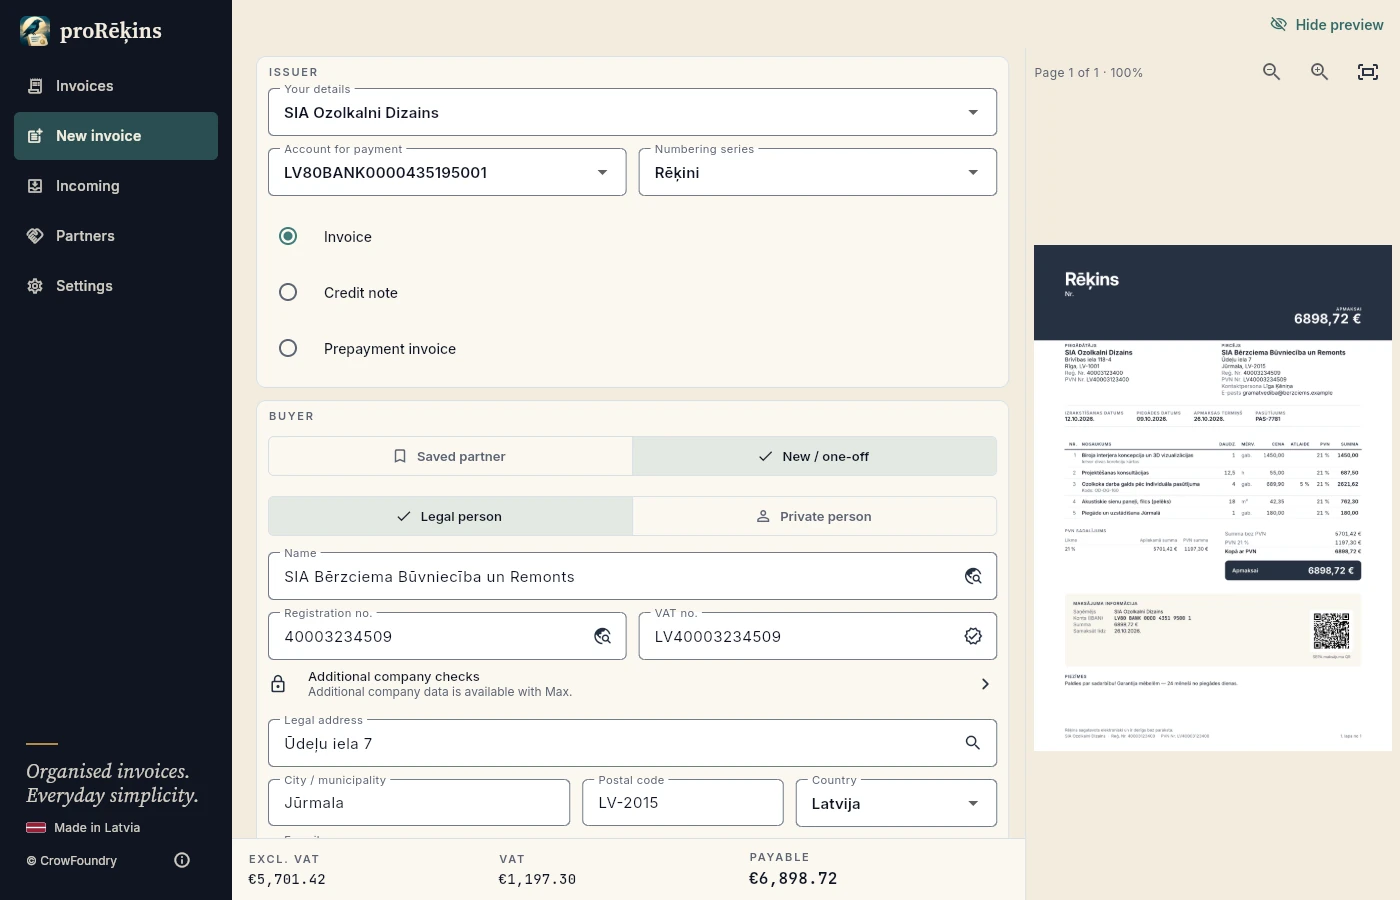Switch to the Saved partner tab
The height and width of the screenshot is (900, 1400).
pyautogui.click(x=450, y=456)
